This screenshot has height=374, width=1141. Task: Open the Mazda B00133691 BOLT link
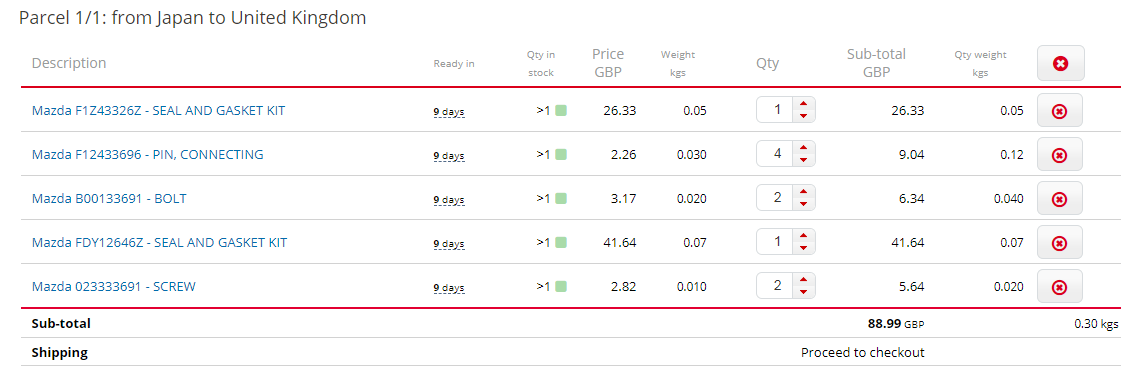[x=109, y=198]
